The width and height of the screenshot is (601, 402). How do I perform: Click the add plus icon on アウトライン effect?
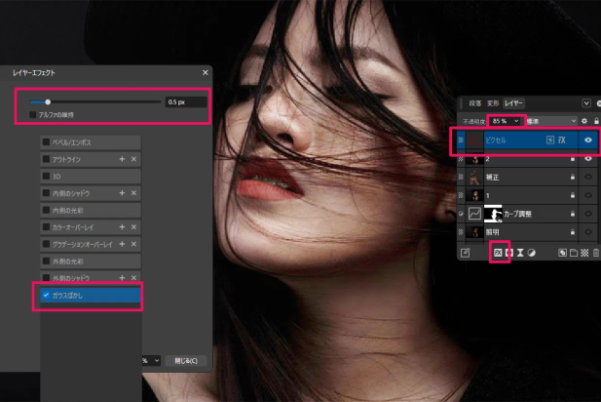pos(122,159)
